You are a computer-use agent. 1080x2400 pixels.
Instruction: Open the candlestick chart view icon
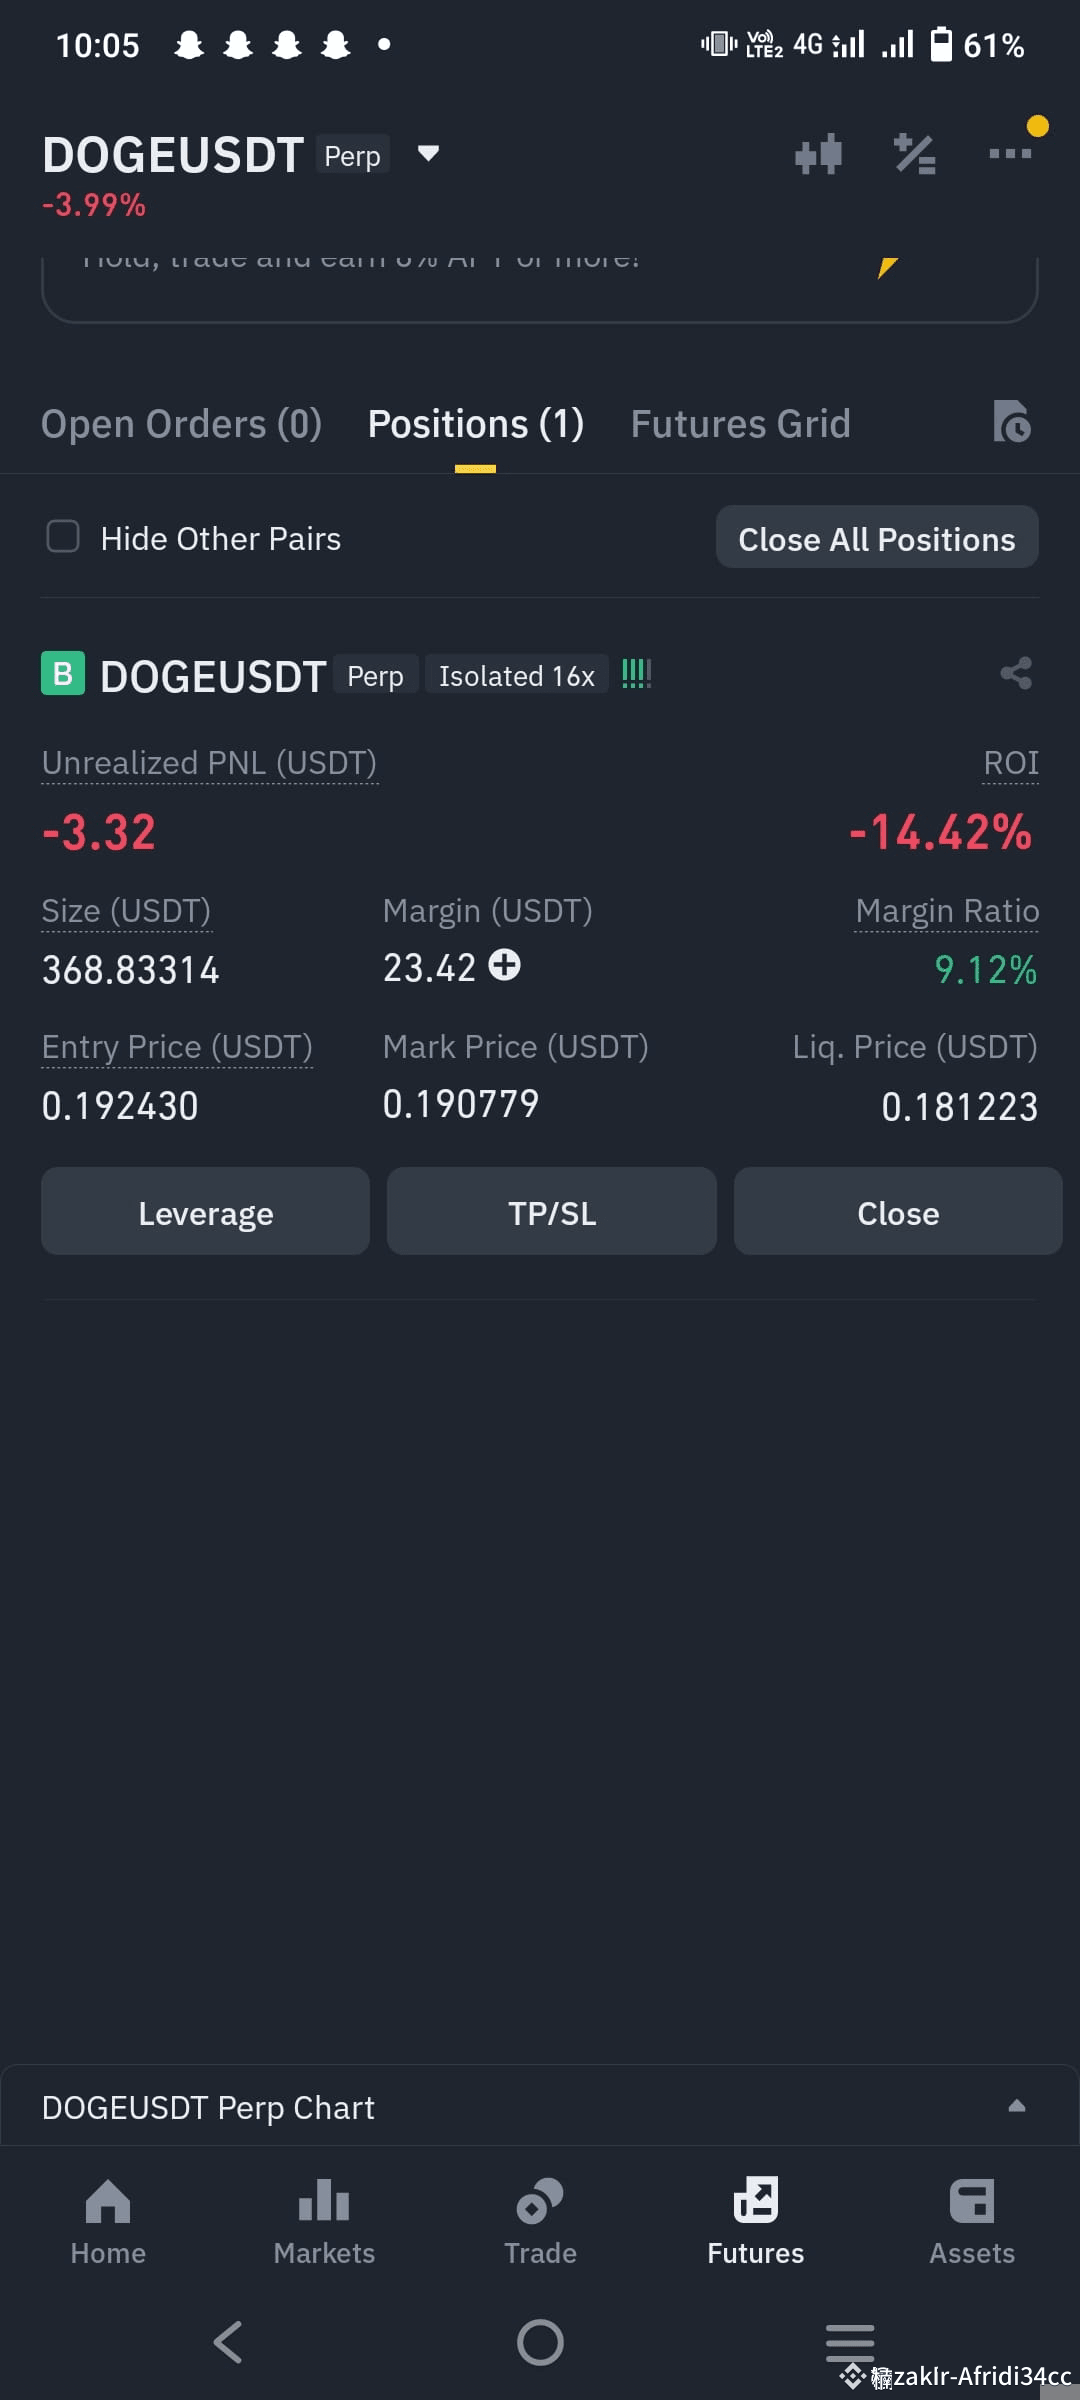818,153
